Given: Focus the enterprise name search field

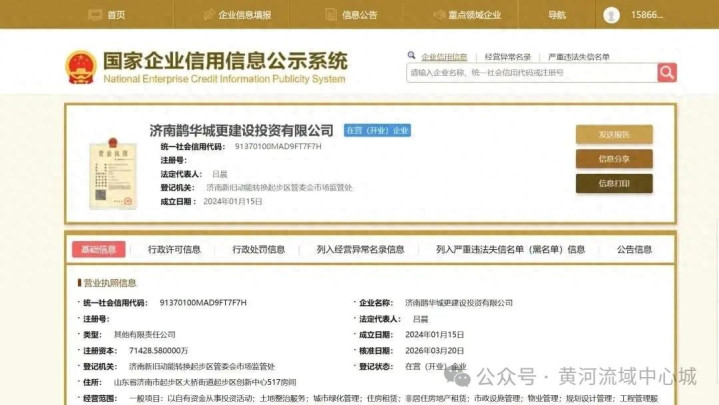Looking at the screenshot, I should pyautogui.click(x=531, y=72).
